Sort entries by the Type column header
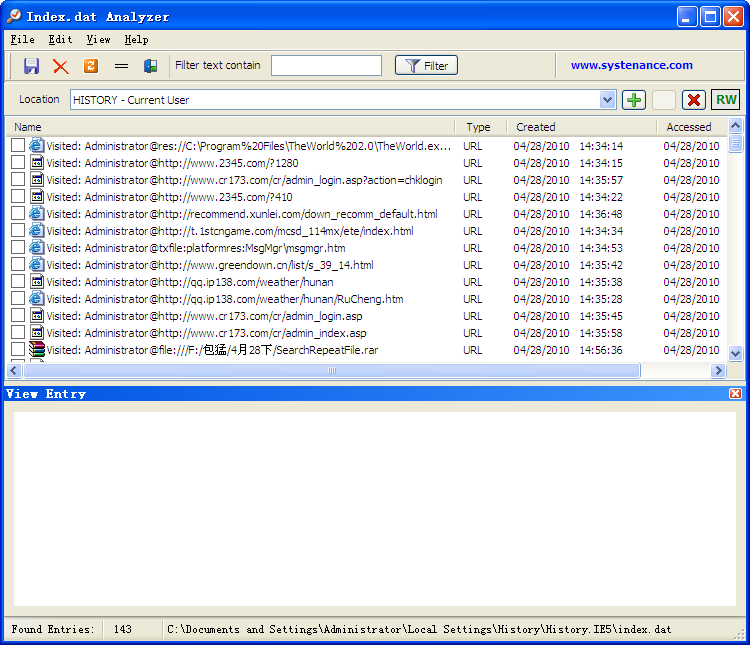The width and height of the screenshot is (750, 645). (479, 127)
